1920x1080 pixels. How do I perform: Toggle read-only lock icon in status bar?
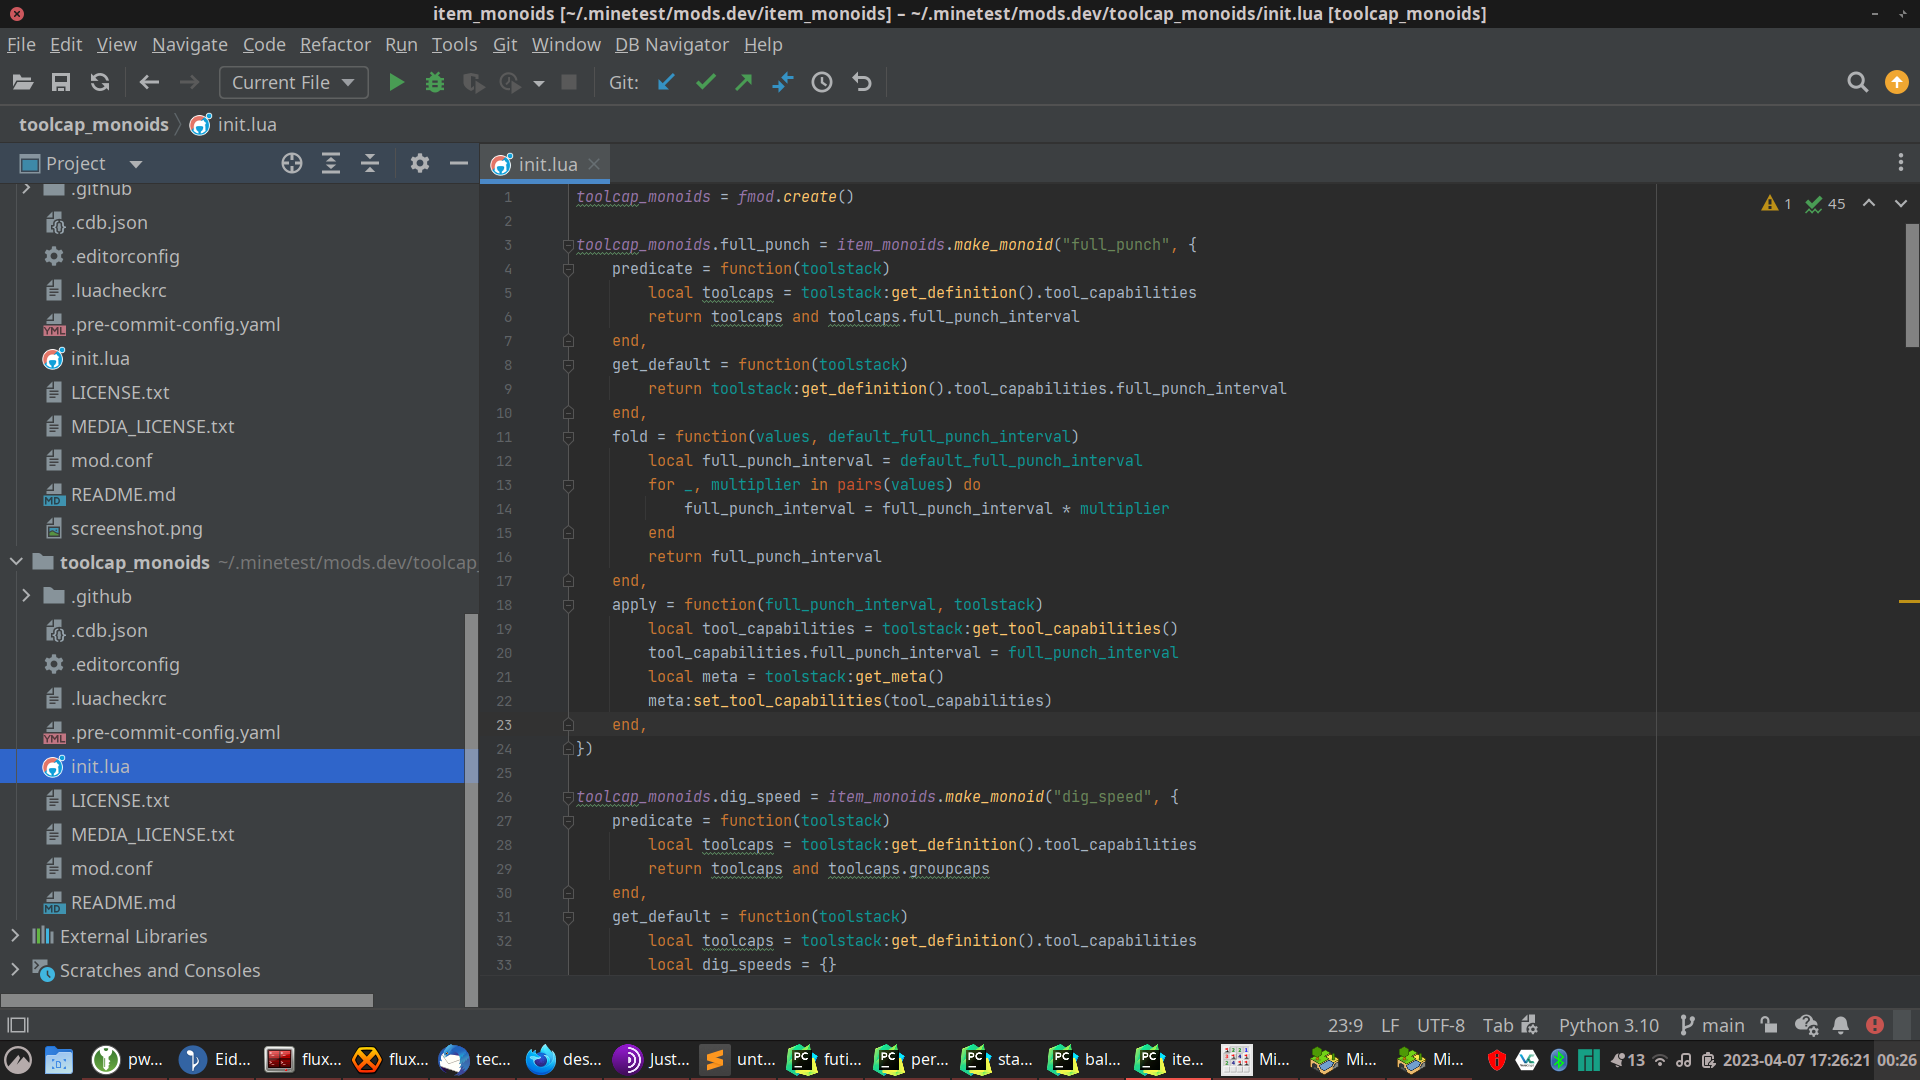point(1769,1025)
